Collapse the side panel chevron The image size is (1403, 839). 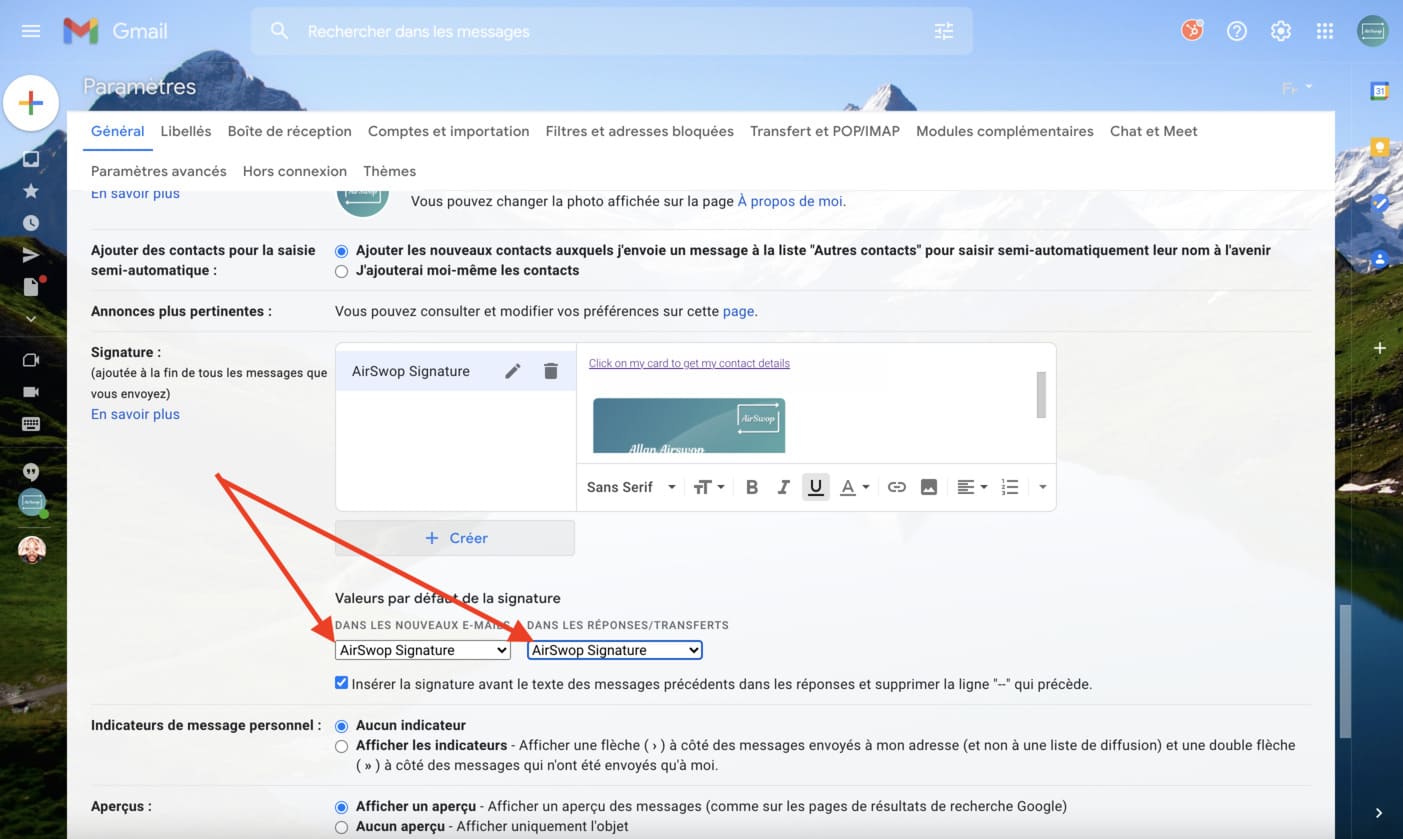click(x=1379, y=813)
